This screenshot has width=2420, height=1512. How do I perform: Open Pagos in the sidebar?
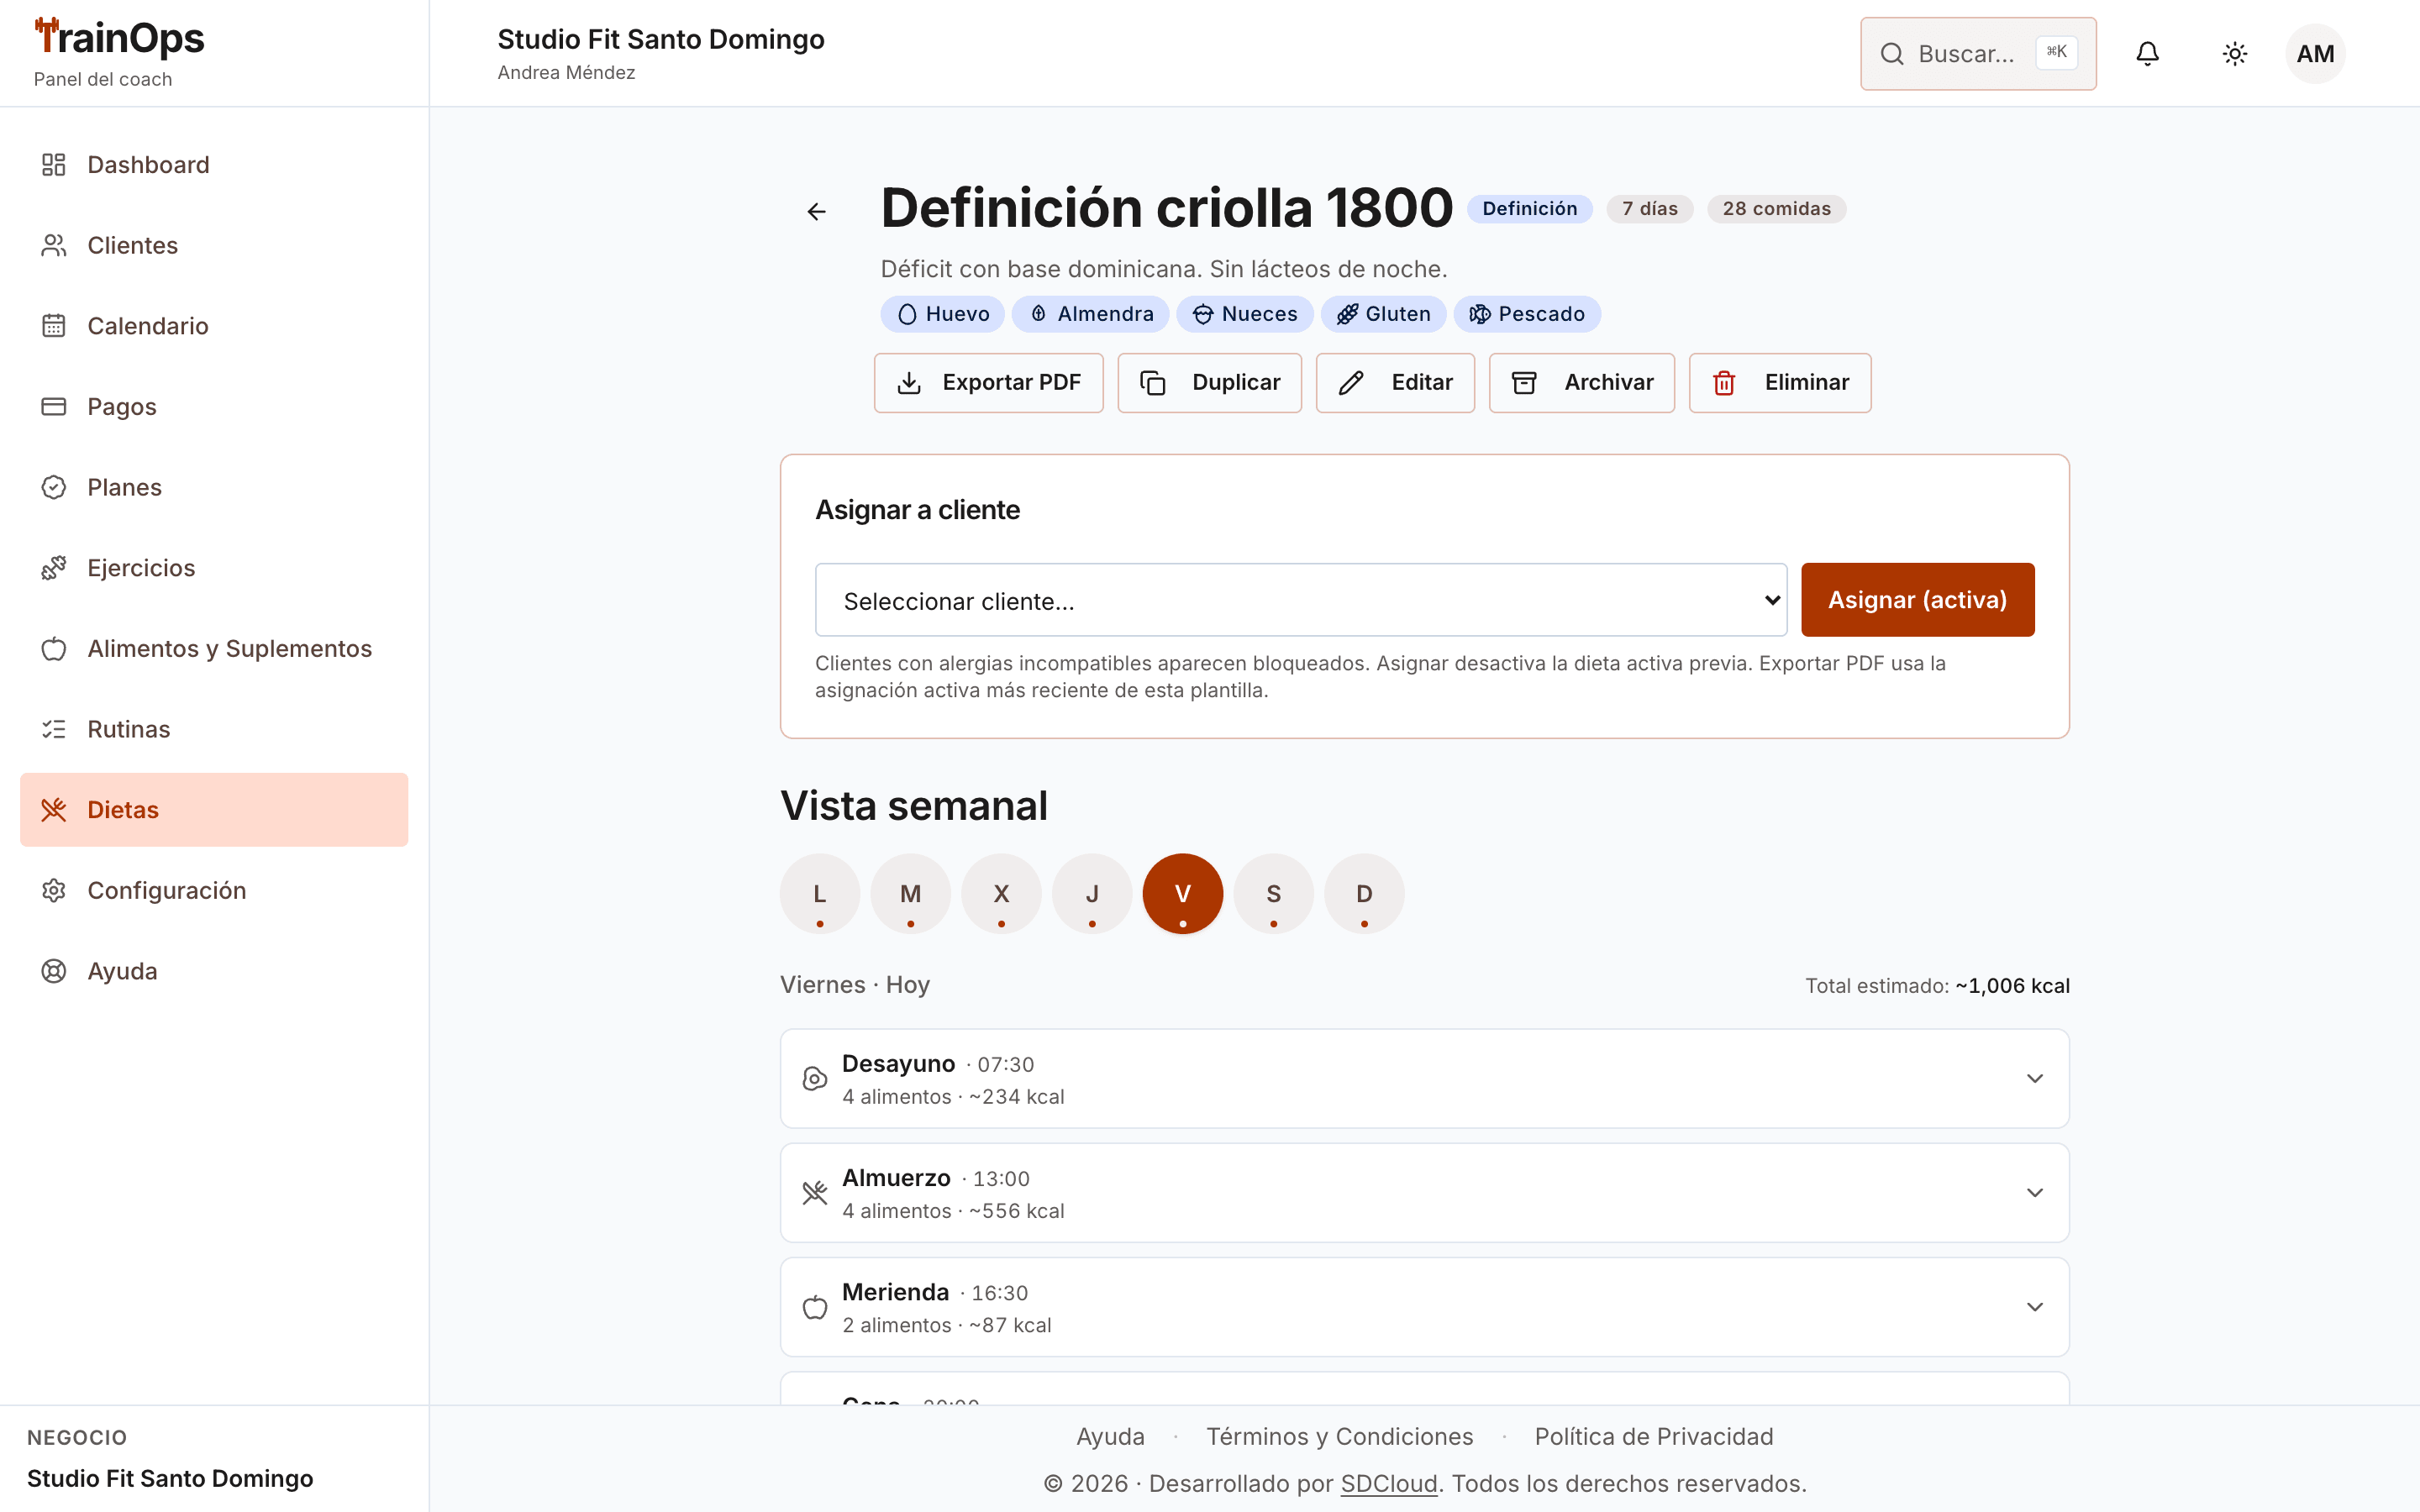[x=214, y=407]
